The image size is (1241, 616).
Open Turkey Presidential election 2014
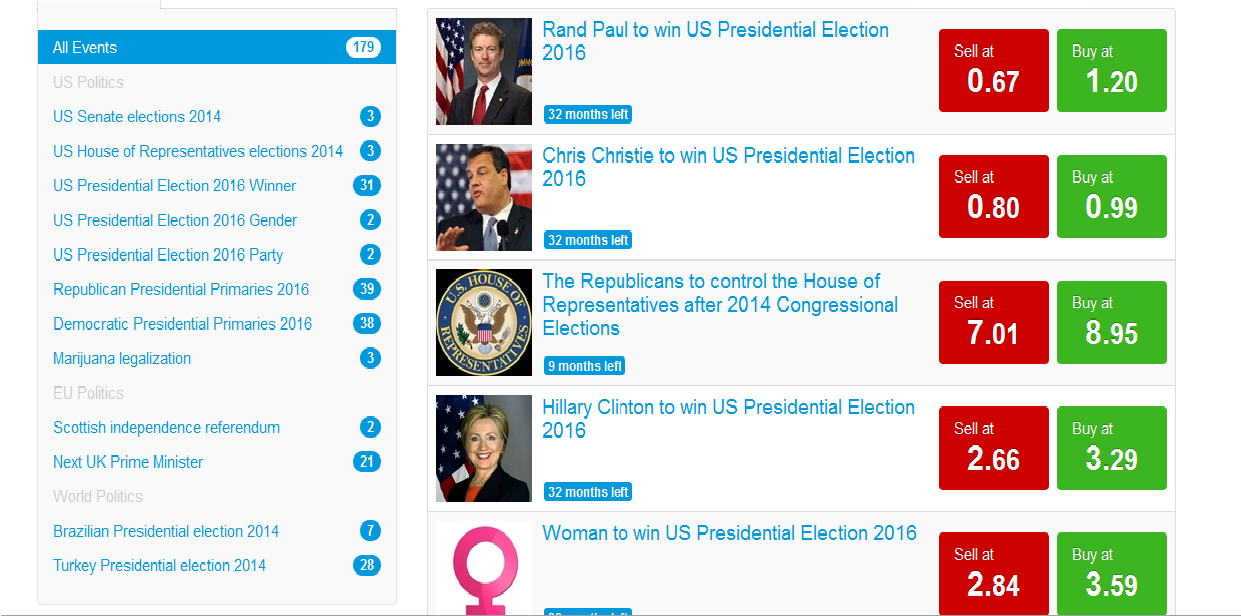pyautogui.click(x=159, y=566)
